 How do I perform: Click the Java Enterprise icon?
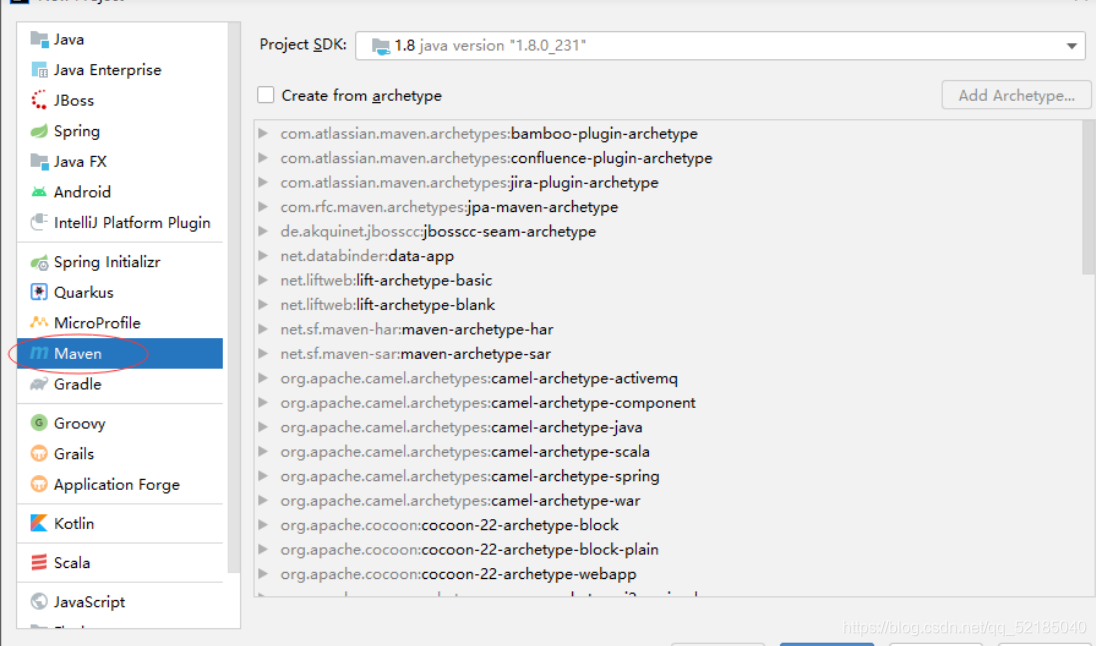(x=39, y=70)
